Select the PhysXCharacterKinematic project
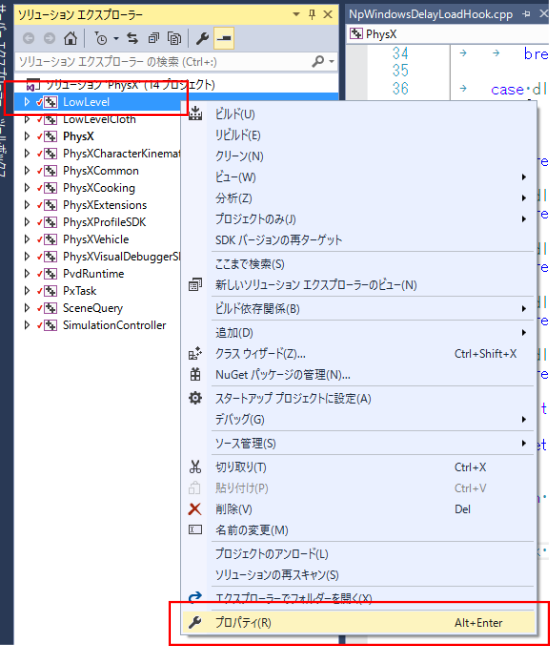This screenshot has height=646, width=550. tap(122, 153)
